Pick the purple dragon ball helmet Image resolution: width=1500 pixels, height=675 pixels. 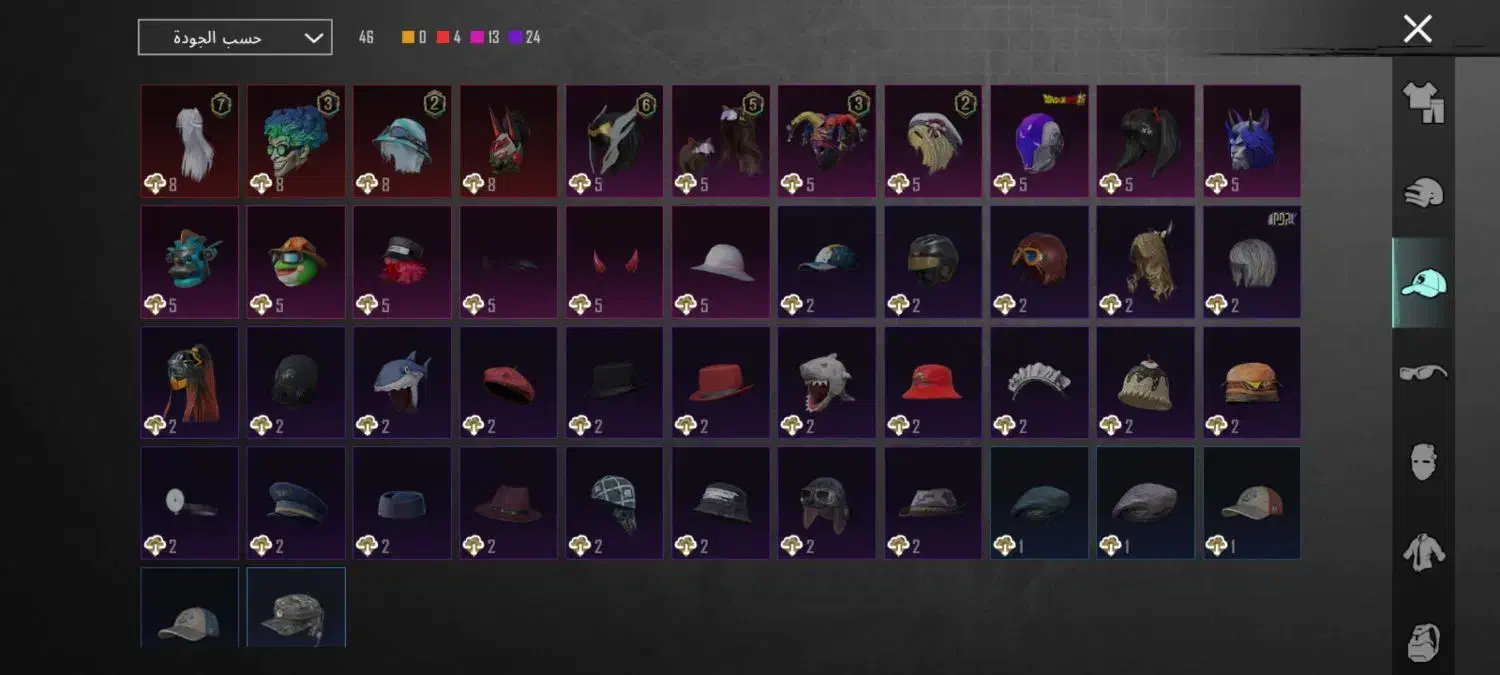(x=1040, y=141)
